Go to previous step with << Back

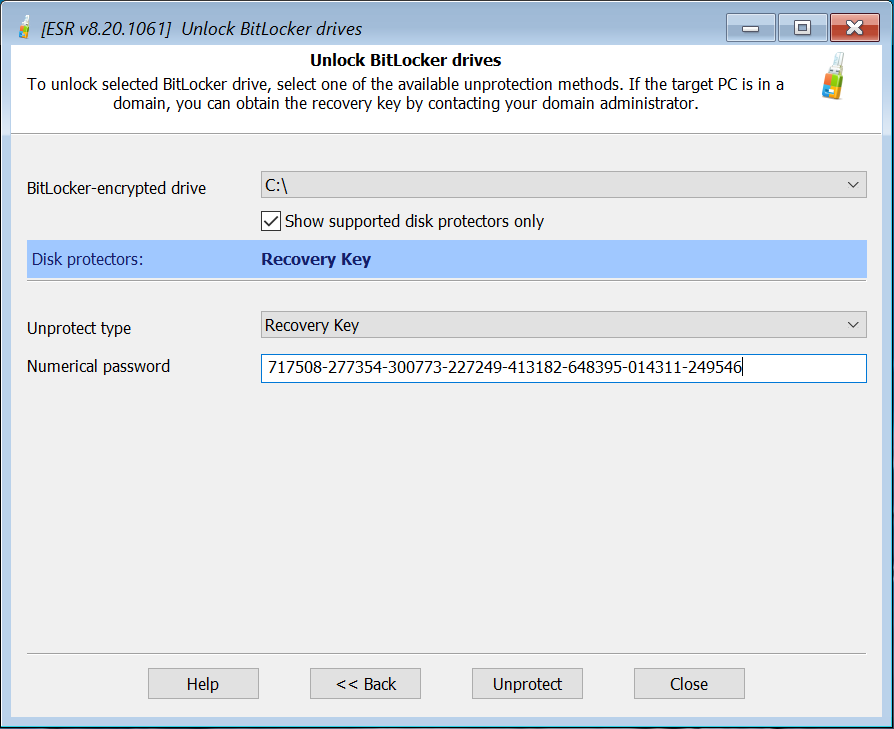(365, 684)
